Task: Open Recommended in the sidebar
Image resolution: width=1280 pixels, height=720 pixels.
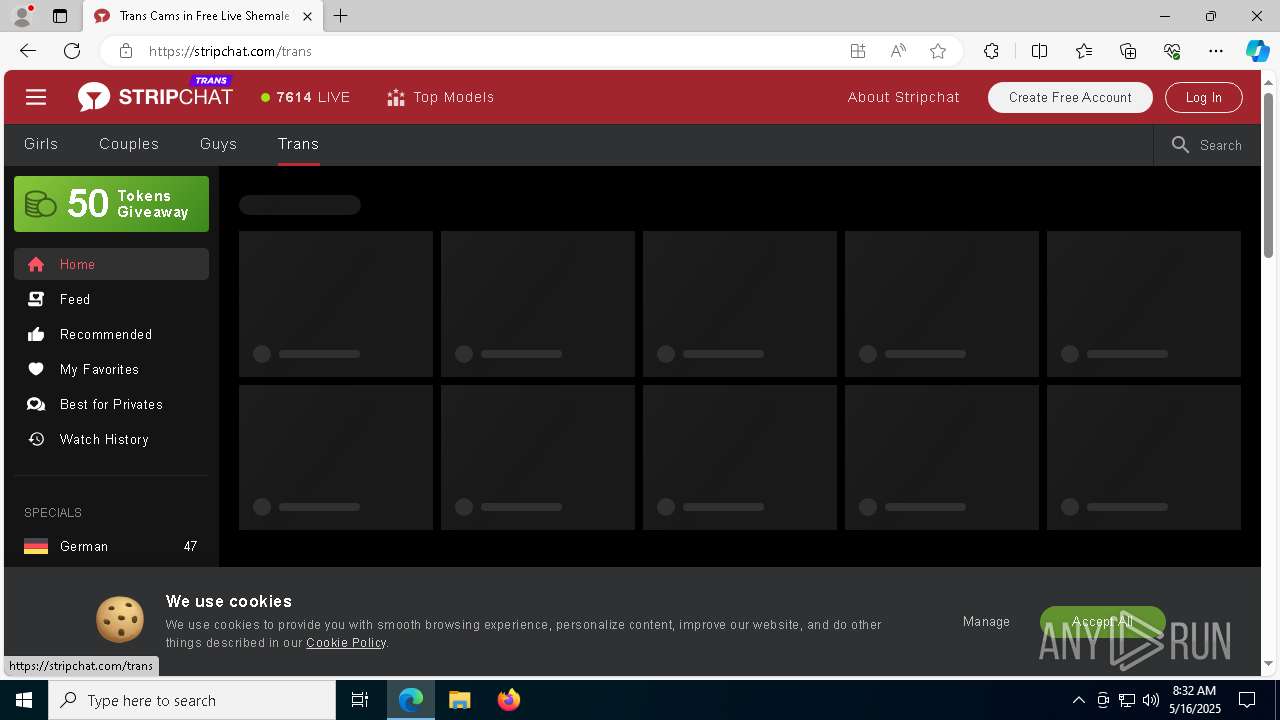Action: [x=111, y=334]
